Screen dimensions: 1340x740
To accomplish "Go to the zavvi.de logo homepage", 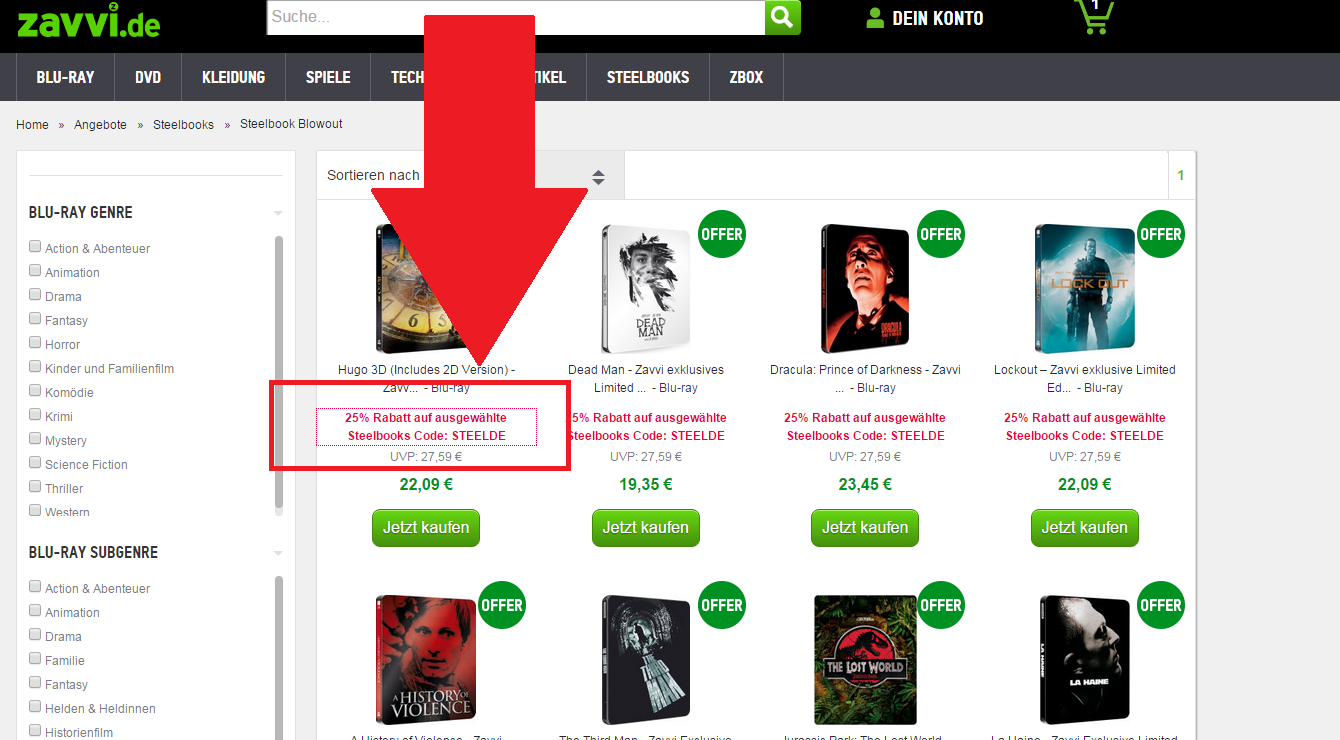I will coord(88,21).
